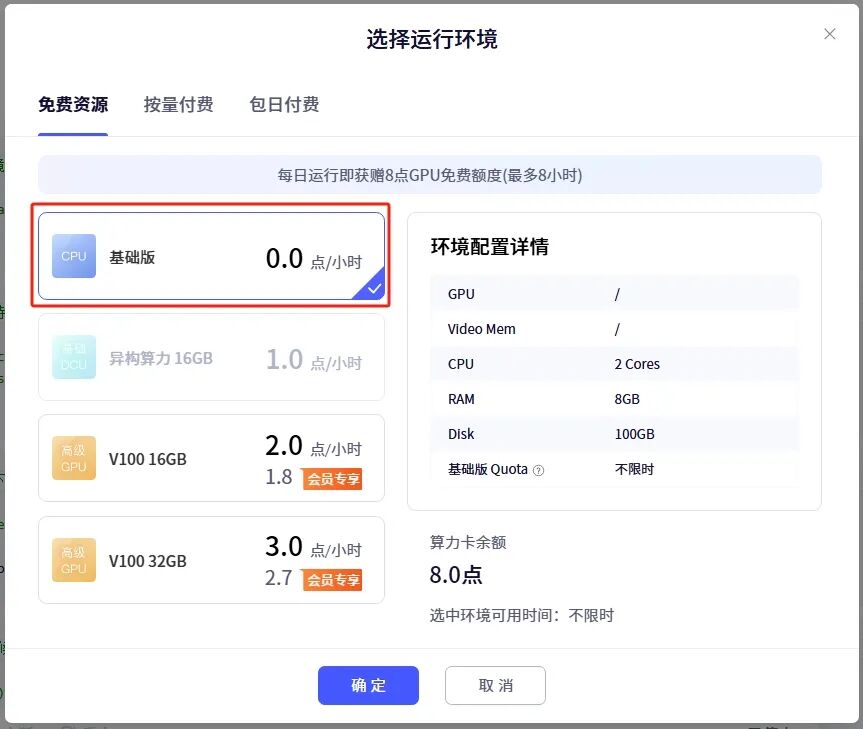Click the 环境配置详情 heading
This screenshot has height=729, width=863.
point(489,246)
